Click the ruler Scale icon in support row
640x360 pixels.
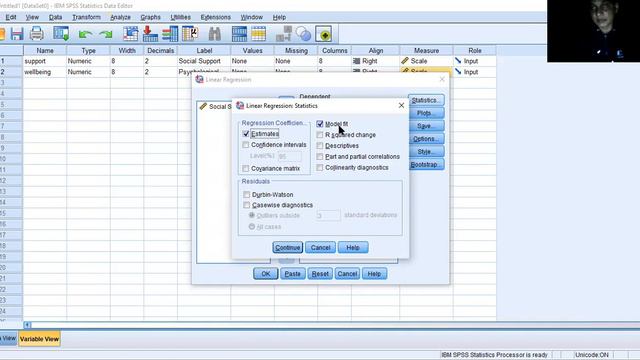[405, 61]
